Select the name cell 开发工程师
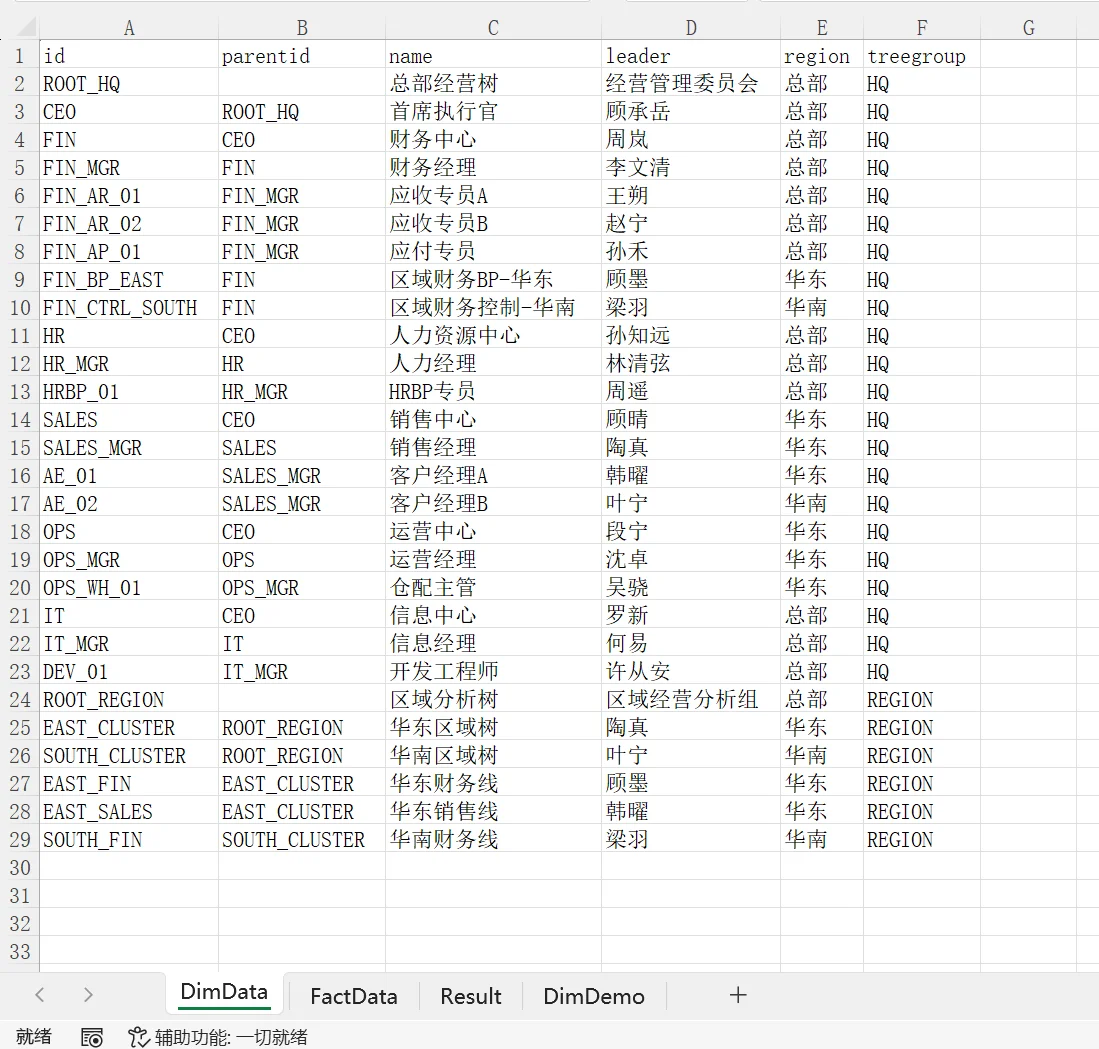The image size is (1099, 1049). [493, 671]
